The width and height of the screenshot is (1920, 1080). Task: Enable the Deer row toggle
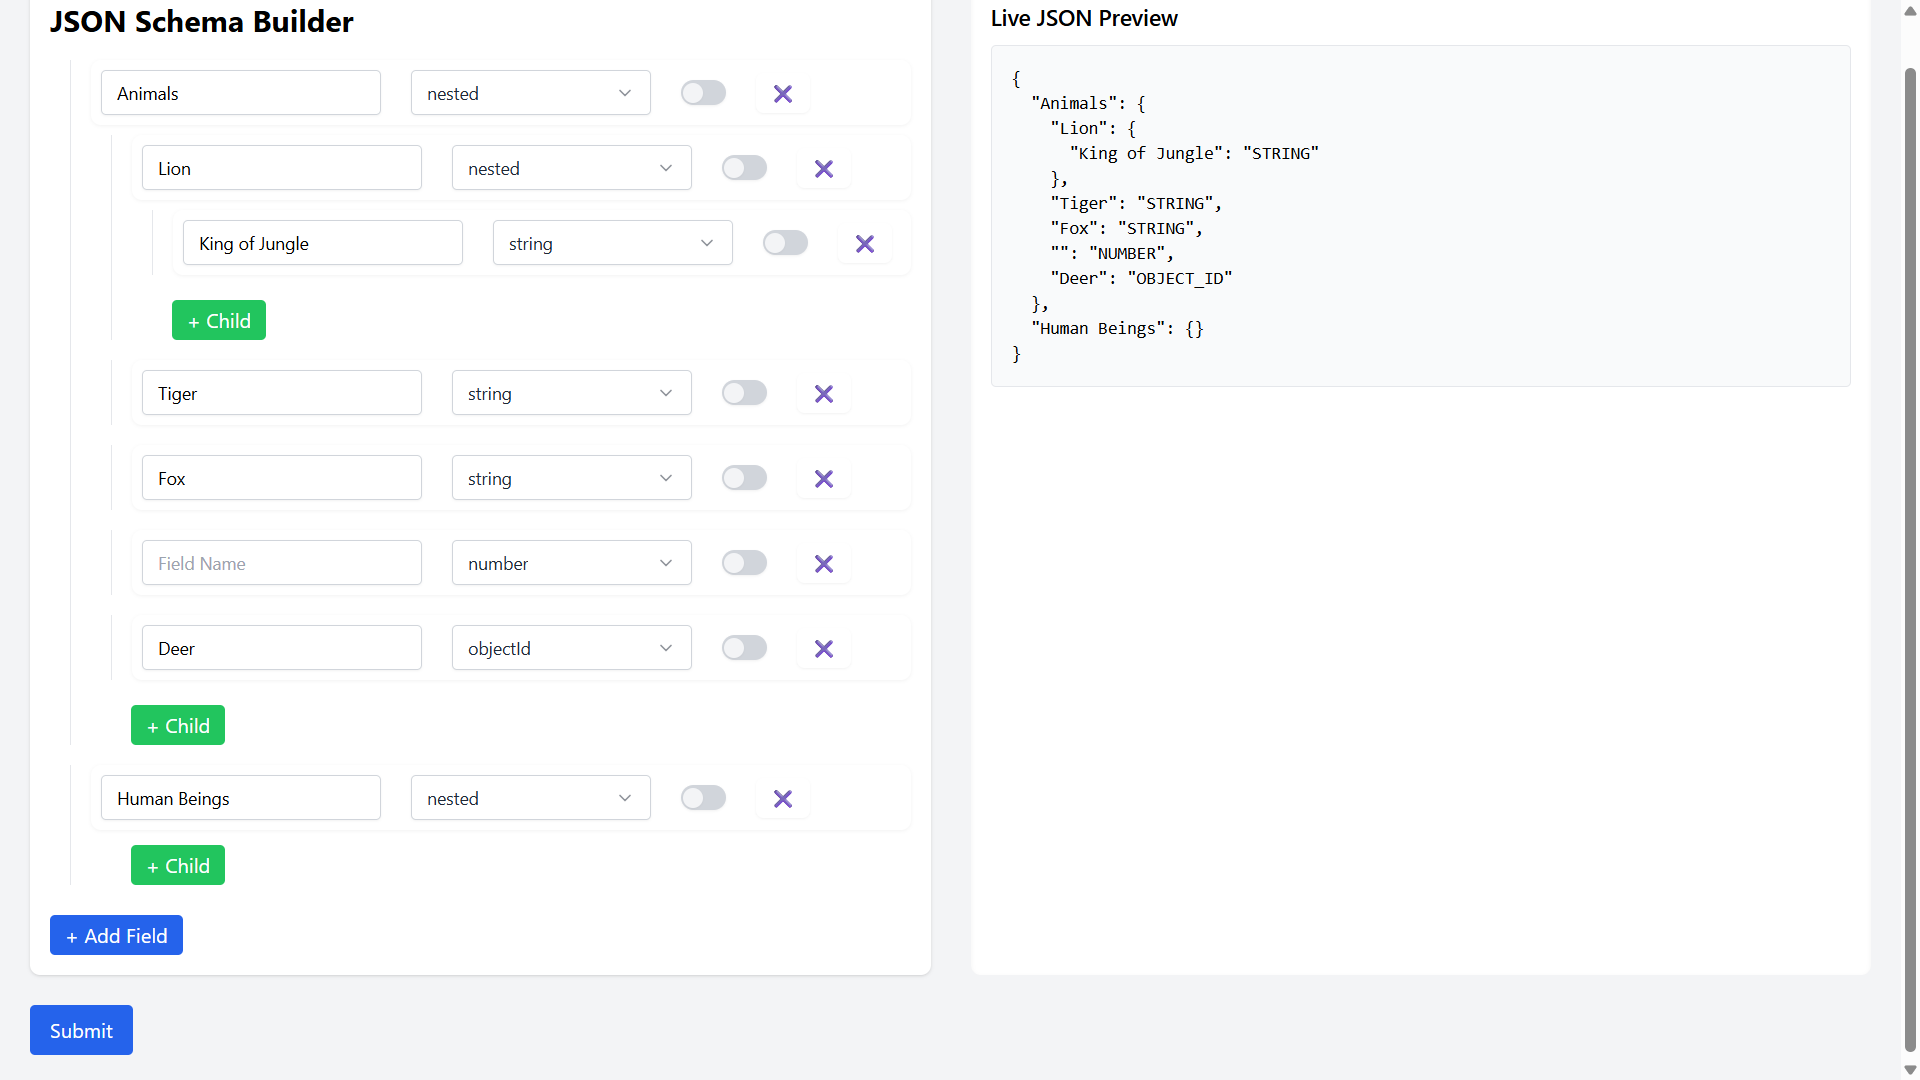coord(745,648)
